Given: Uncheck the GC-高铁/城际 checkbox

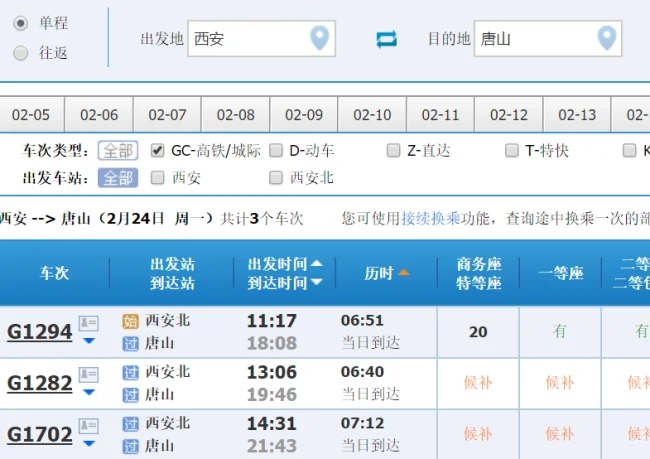Looking at the screenshot, I should [x=158, y=150].
